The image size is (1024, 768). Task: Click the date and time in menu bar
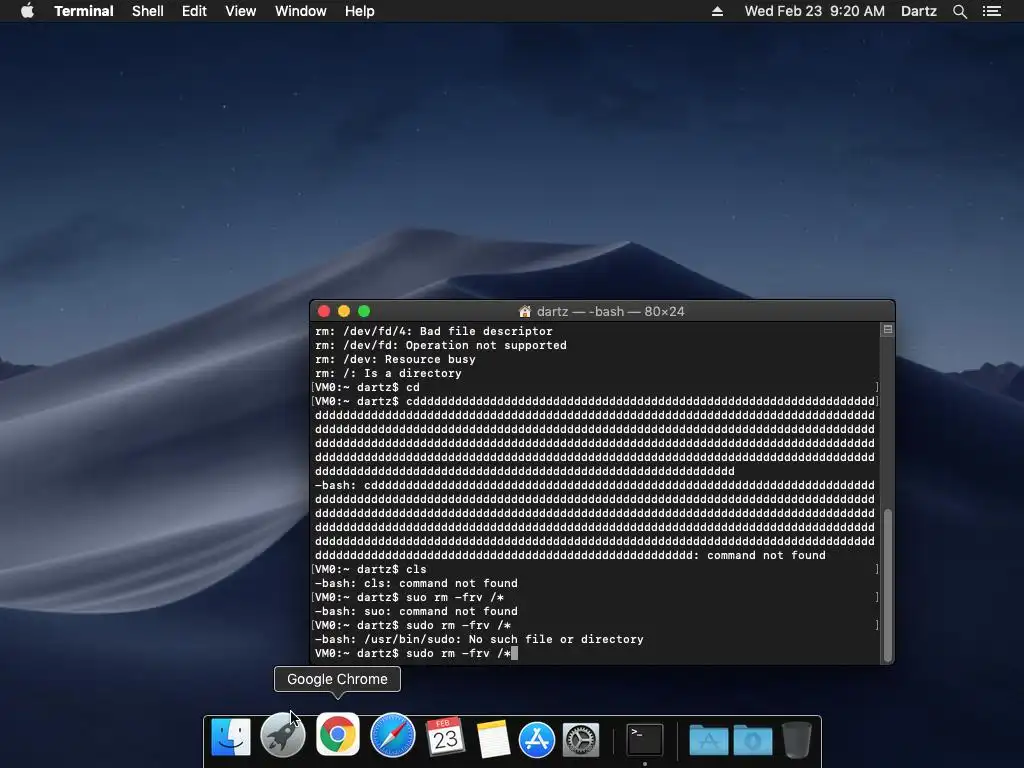point(814,11)
